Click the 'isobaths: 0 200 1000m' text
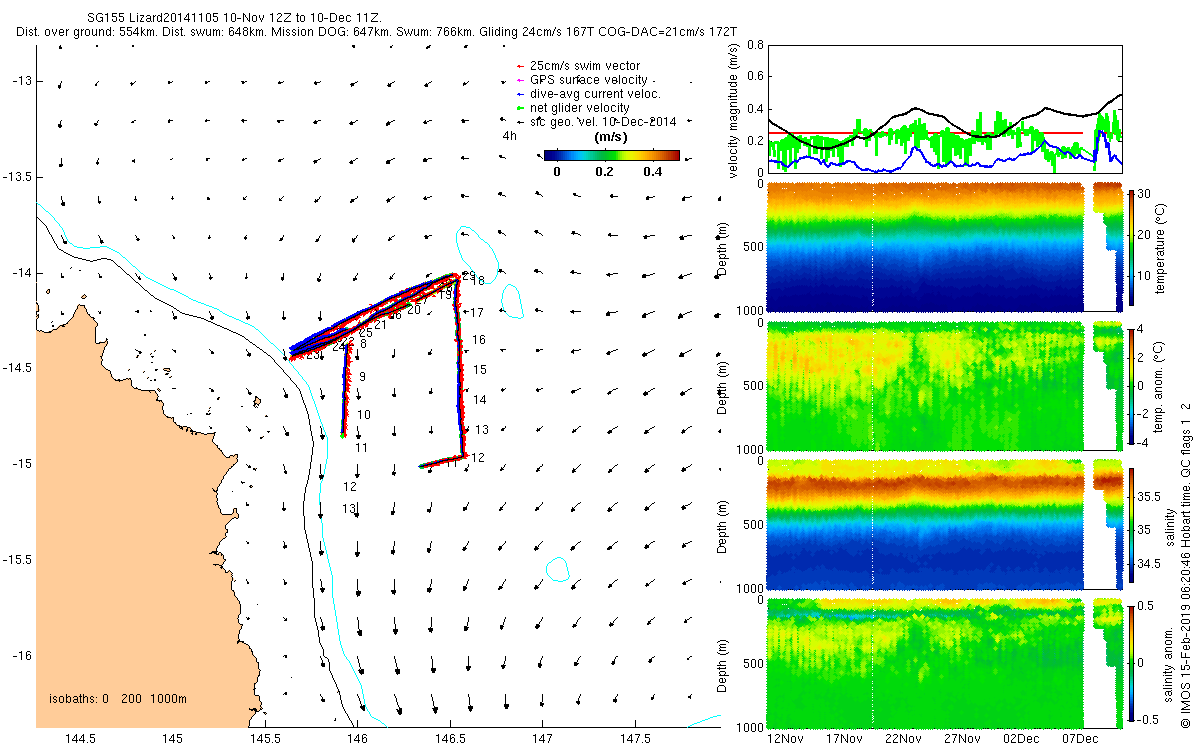This screenshot has width=1200, height=750. tap(118, 699)
